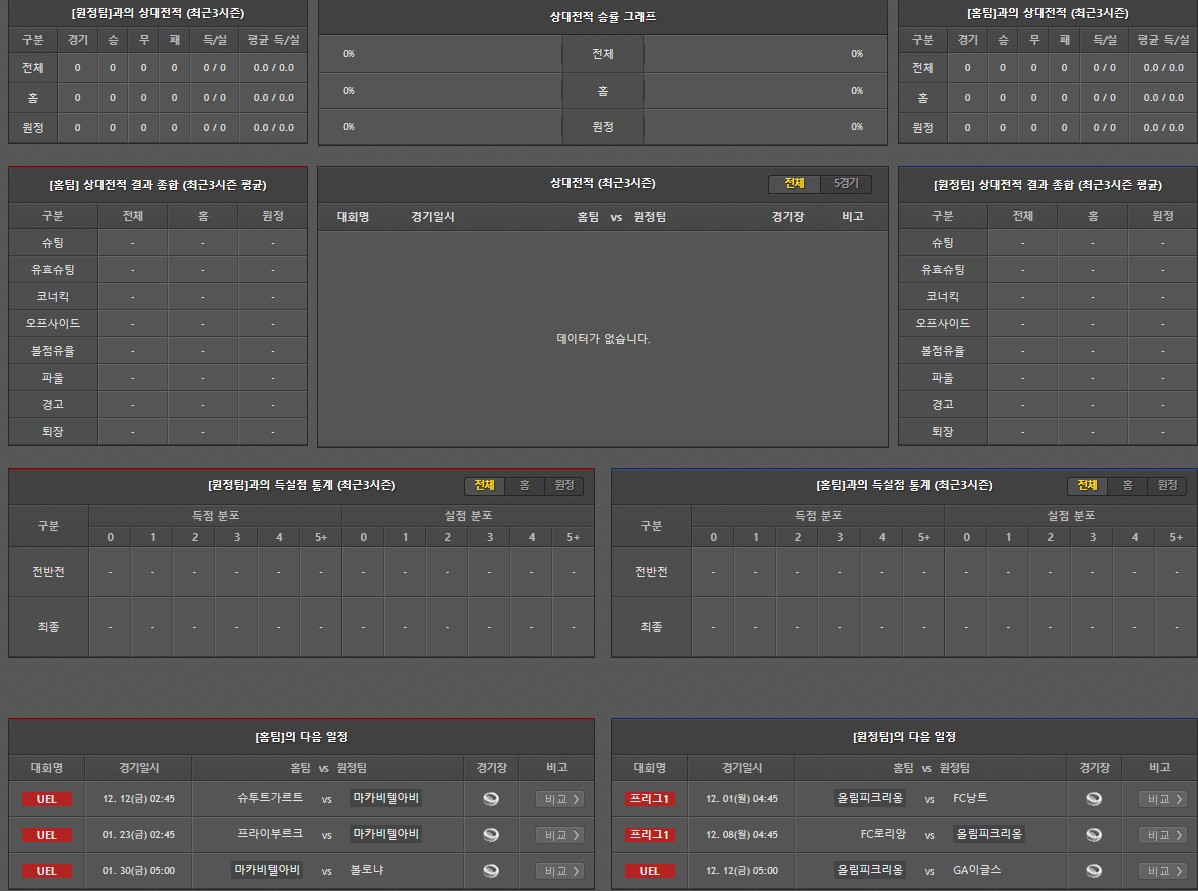Click stadium icon for 올림피크리옹 vs FC낭트 match
The width and height of the screenshot is (1198, 891).
1094,799
